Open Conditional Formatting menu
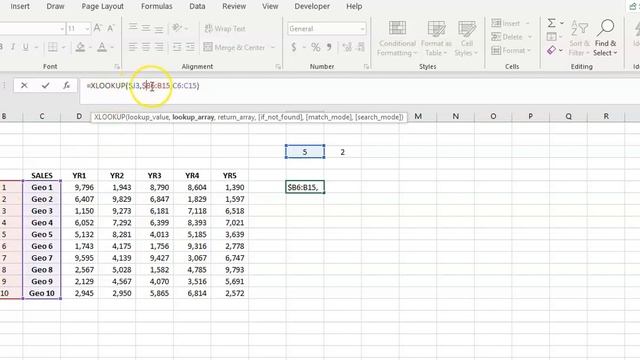This screenshot has width=640, height=360. [x=397, y=38]
